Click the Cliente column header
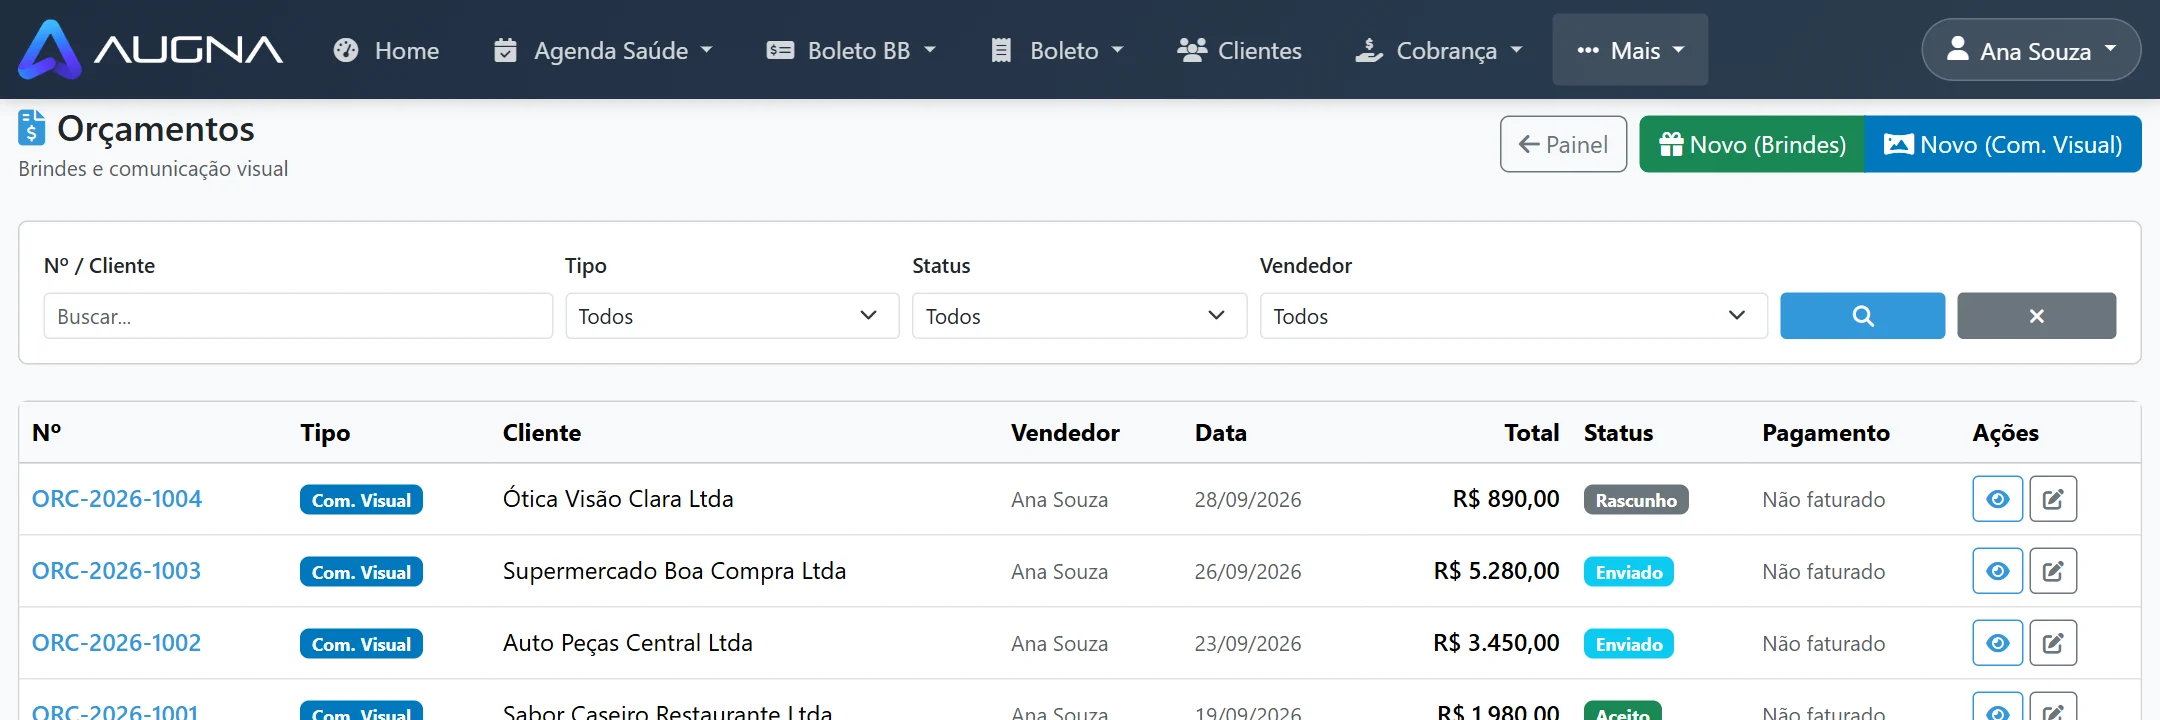 tap(542, 433)
